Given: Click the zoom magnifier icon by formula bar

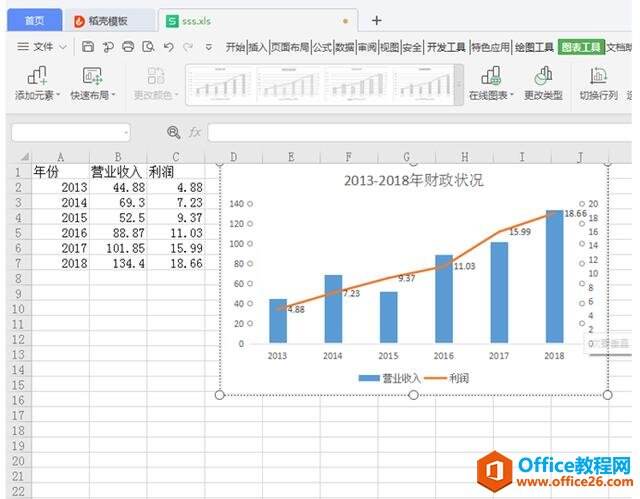Looking at the screenshot, I should (x=173, y=132).
